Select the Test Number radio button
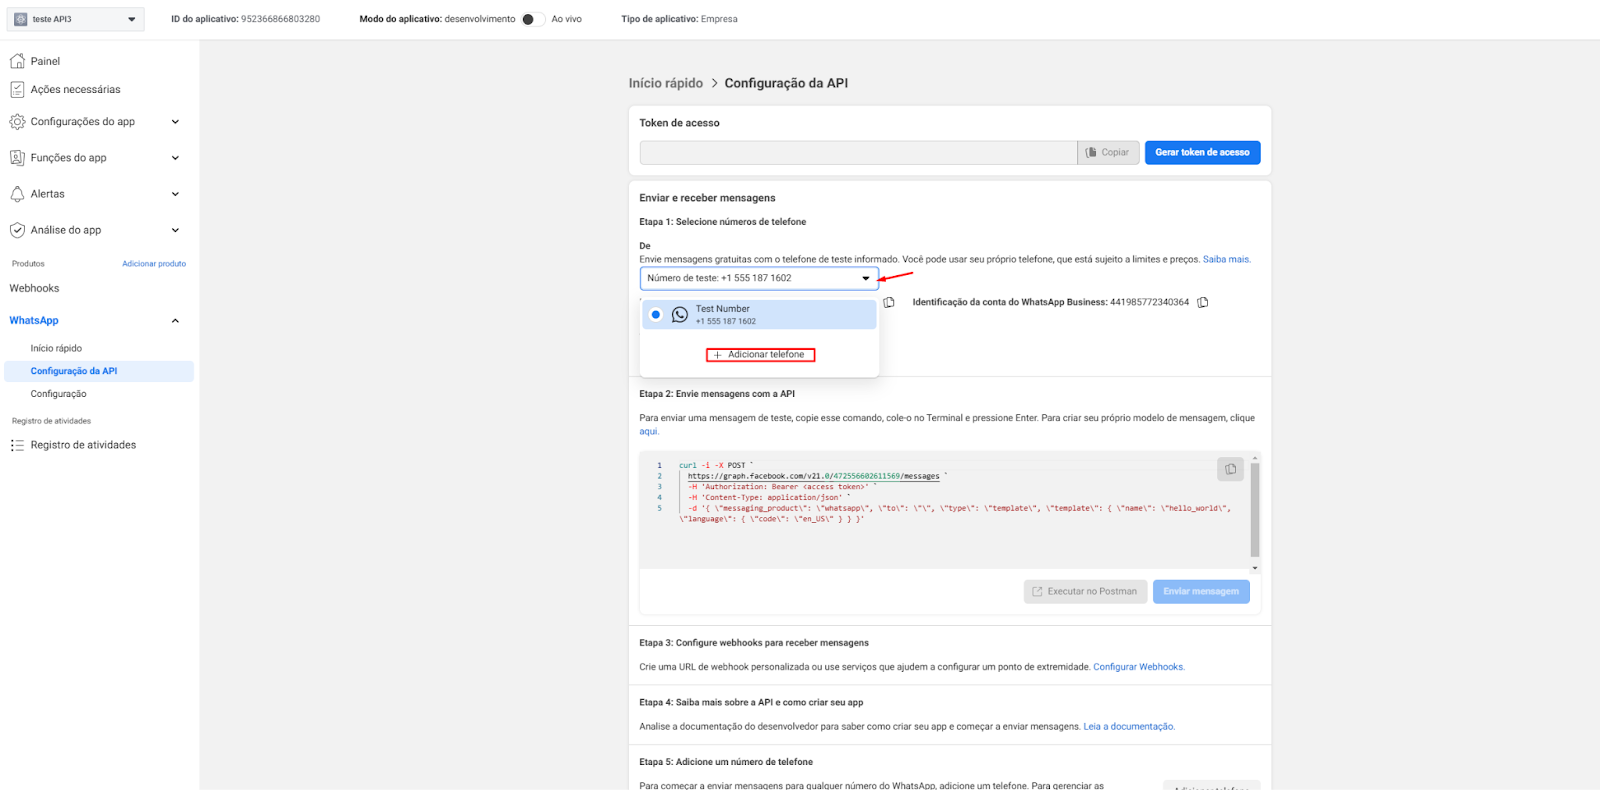1600x790 pixels. click(656, 315)
